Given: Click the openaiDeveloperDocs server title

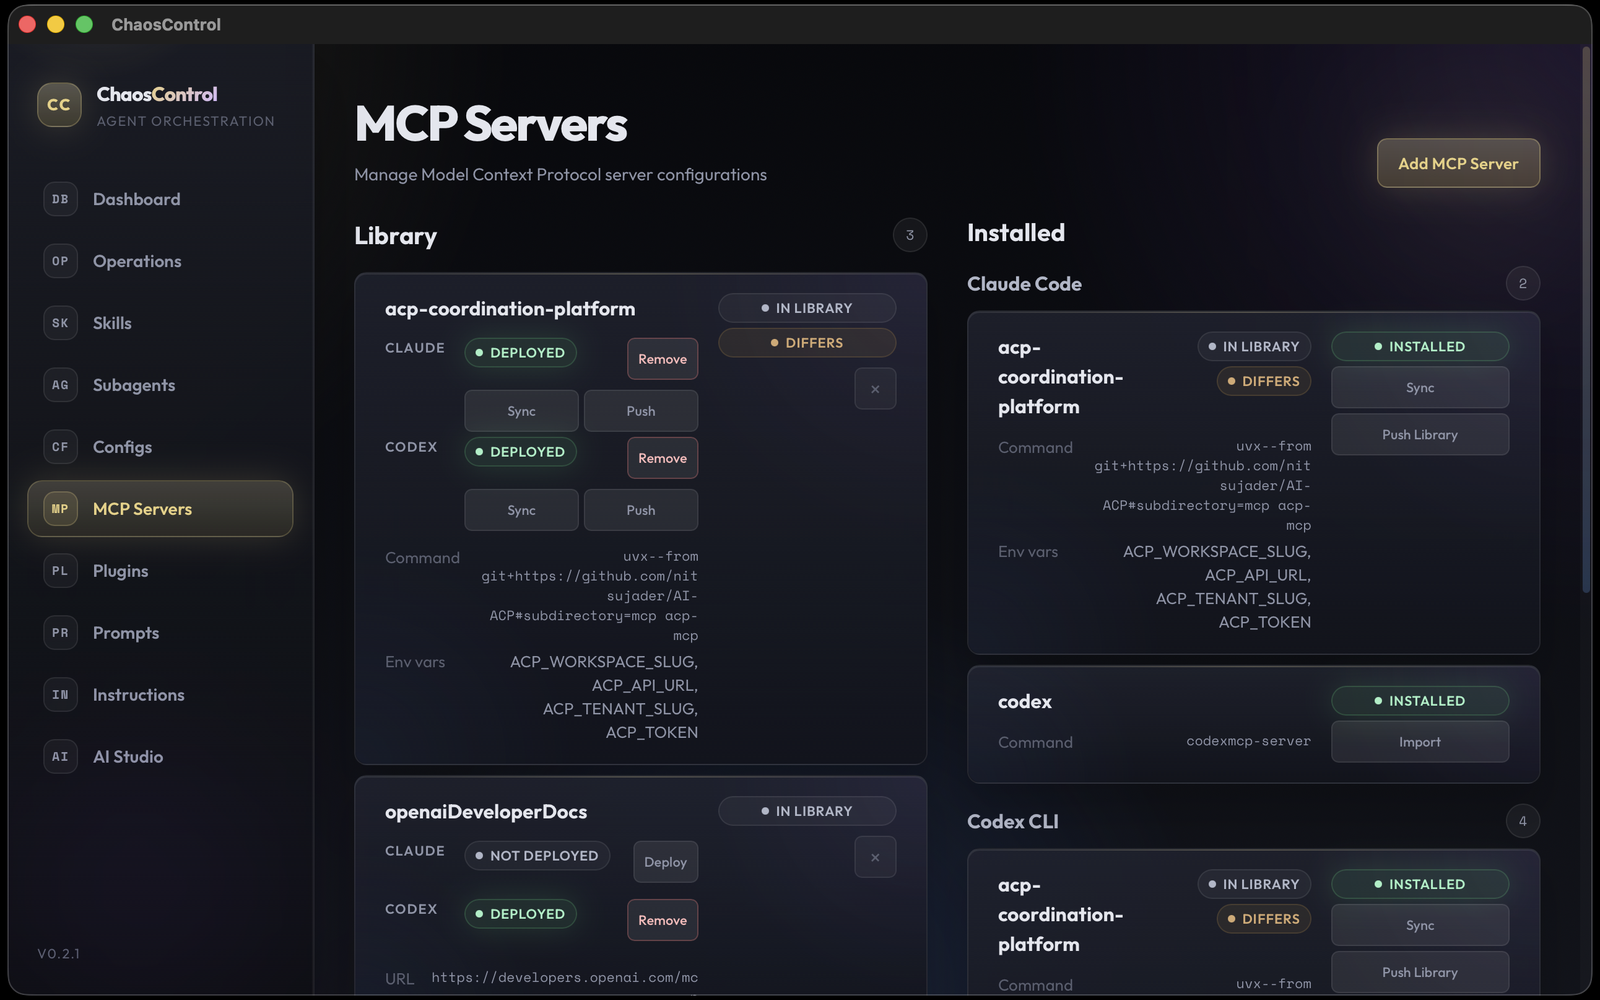Looking at the screenshot, I should (x=486, y=812).
